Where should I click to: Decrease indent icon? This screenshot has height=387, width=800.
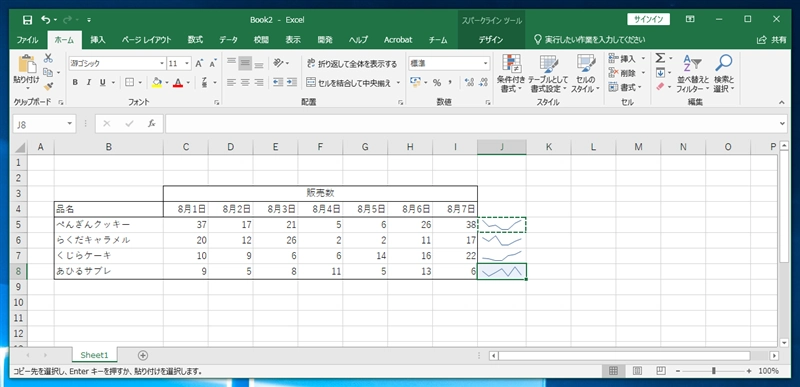[x=278, y=82]
